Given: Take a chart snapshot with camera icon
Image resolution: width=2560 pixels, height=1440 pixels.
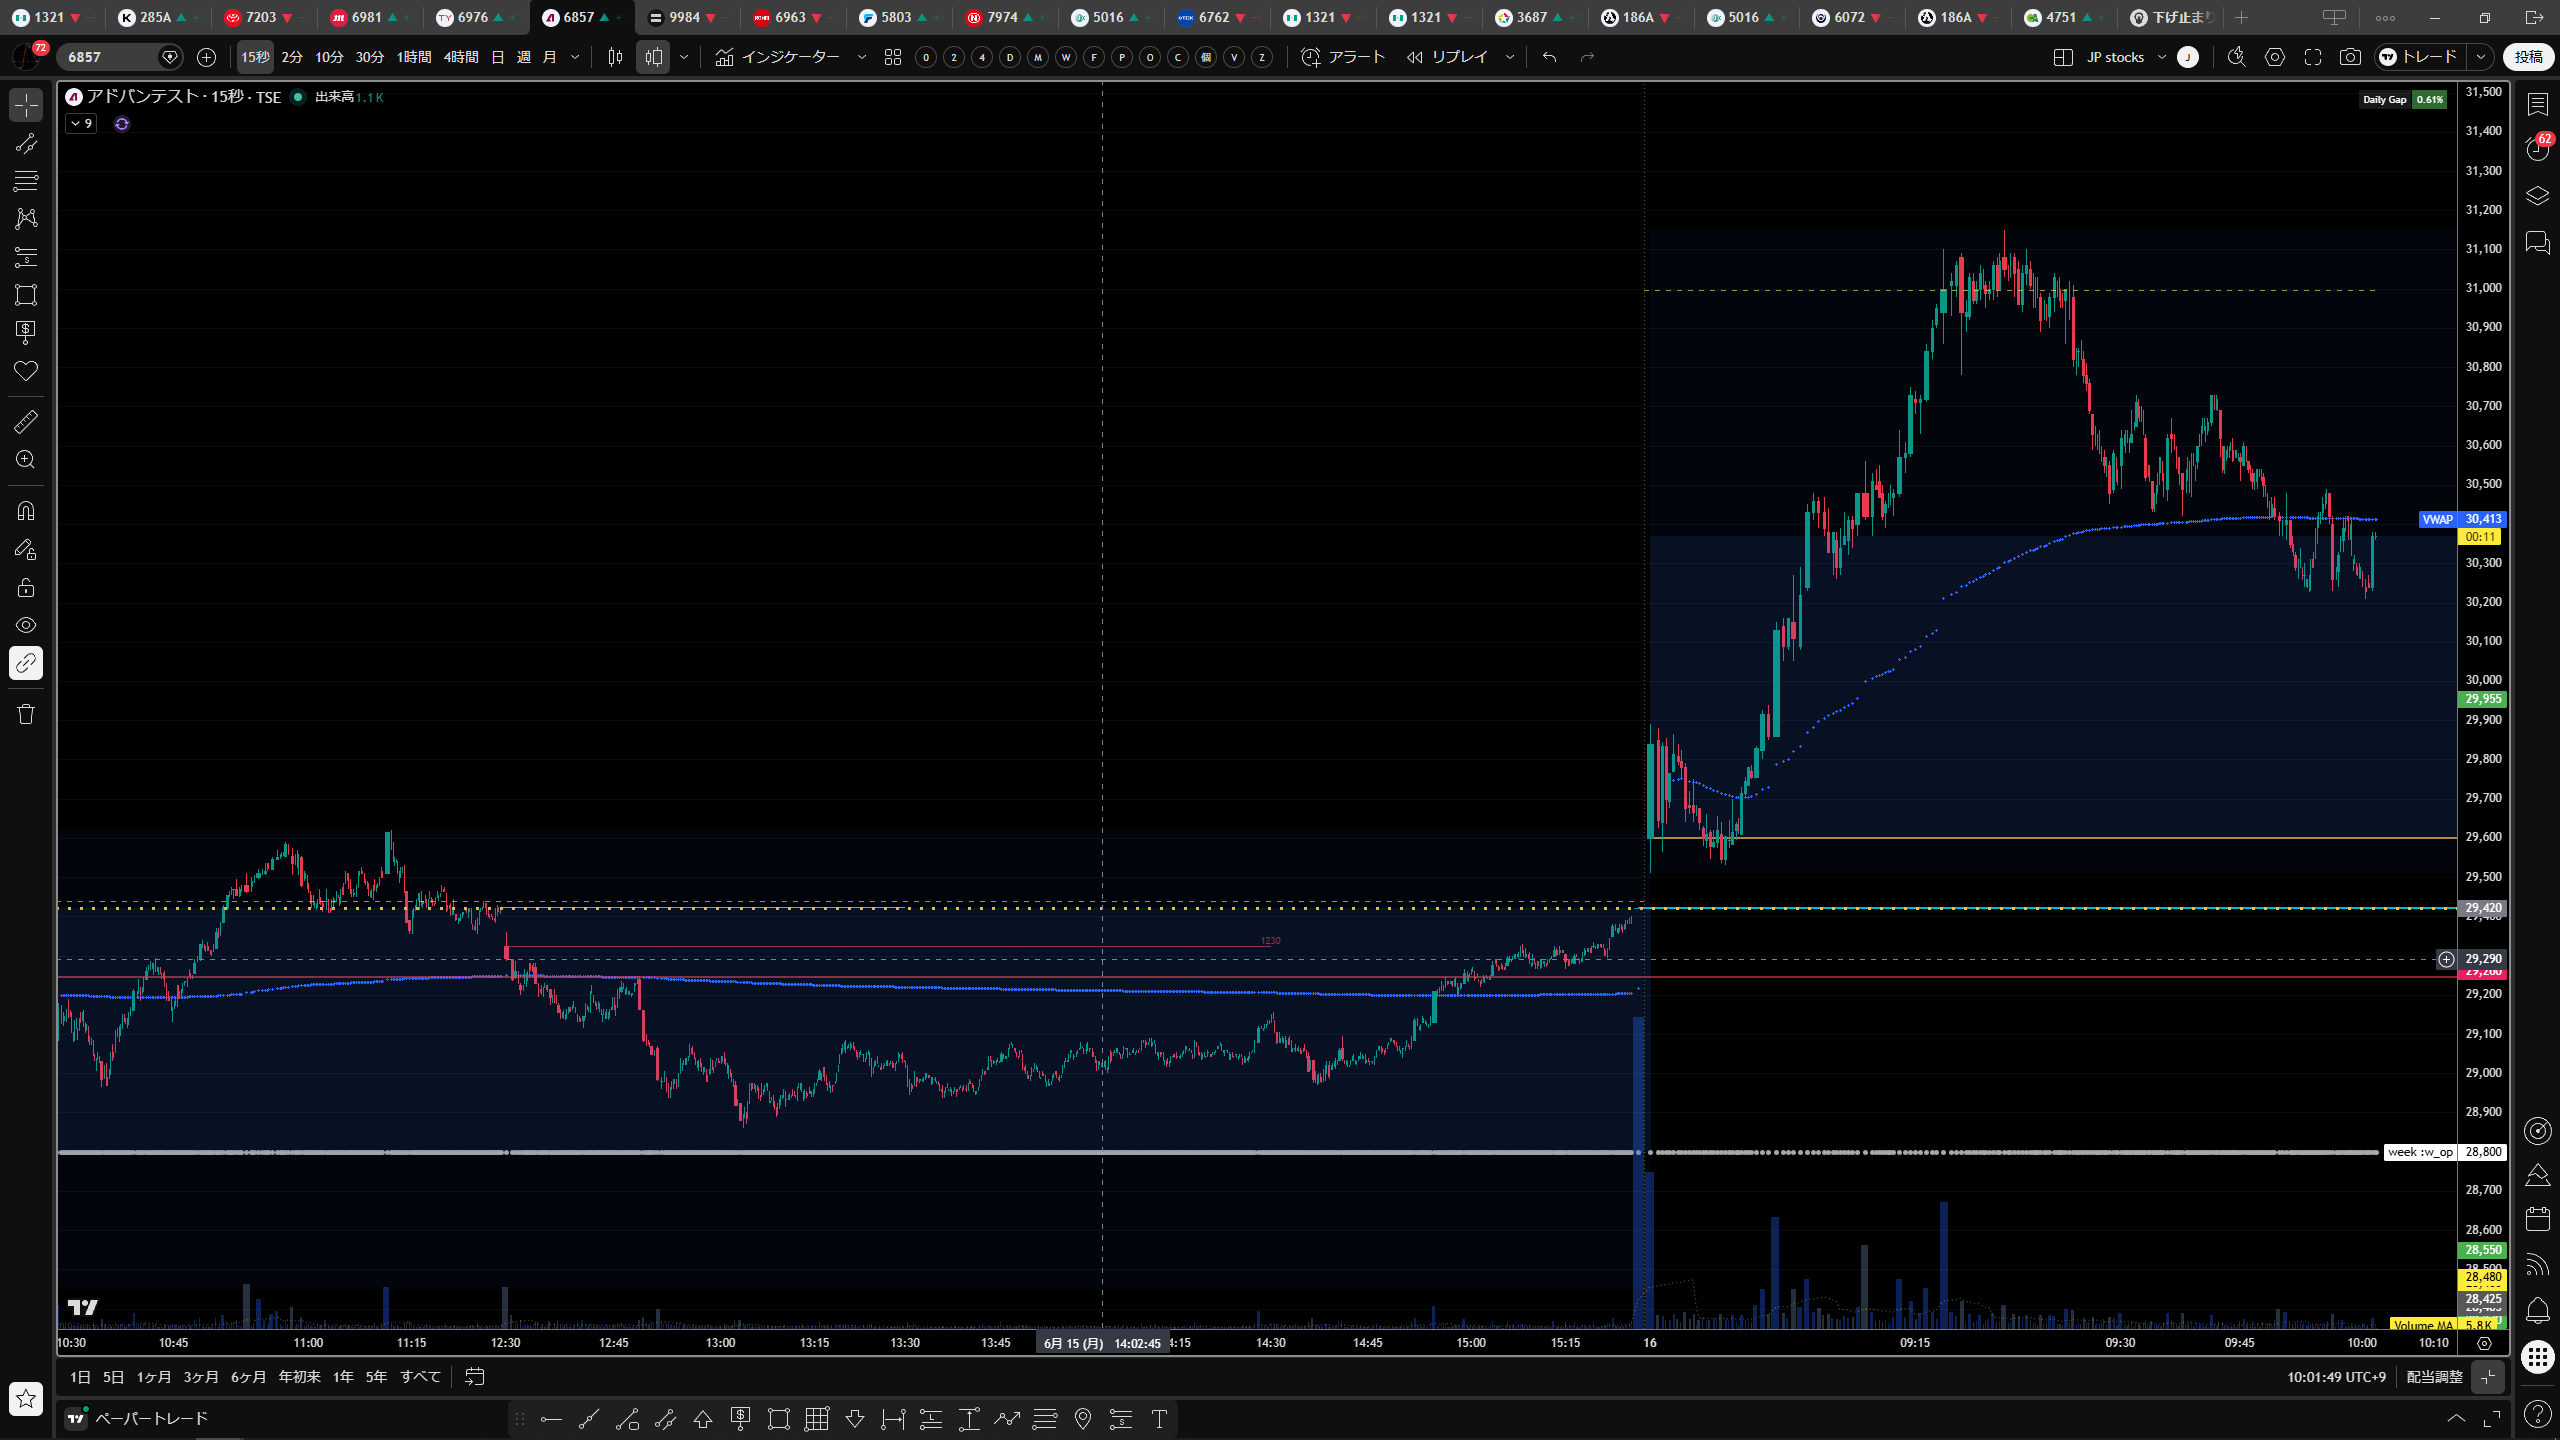Looking at the screenshot, I should point(2350,57).
